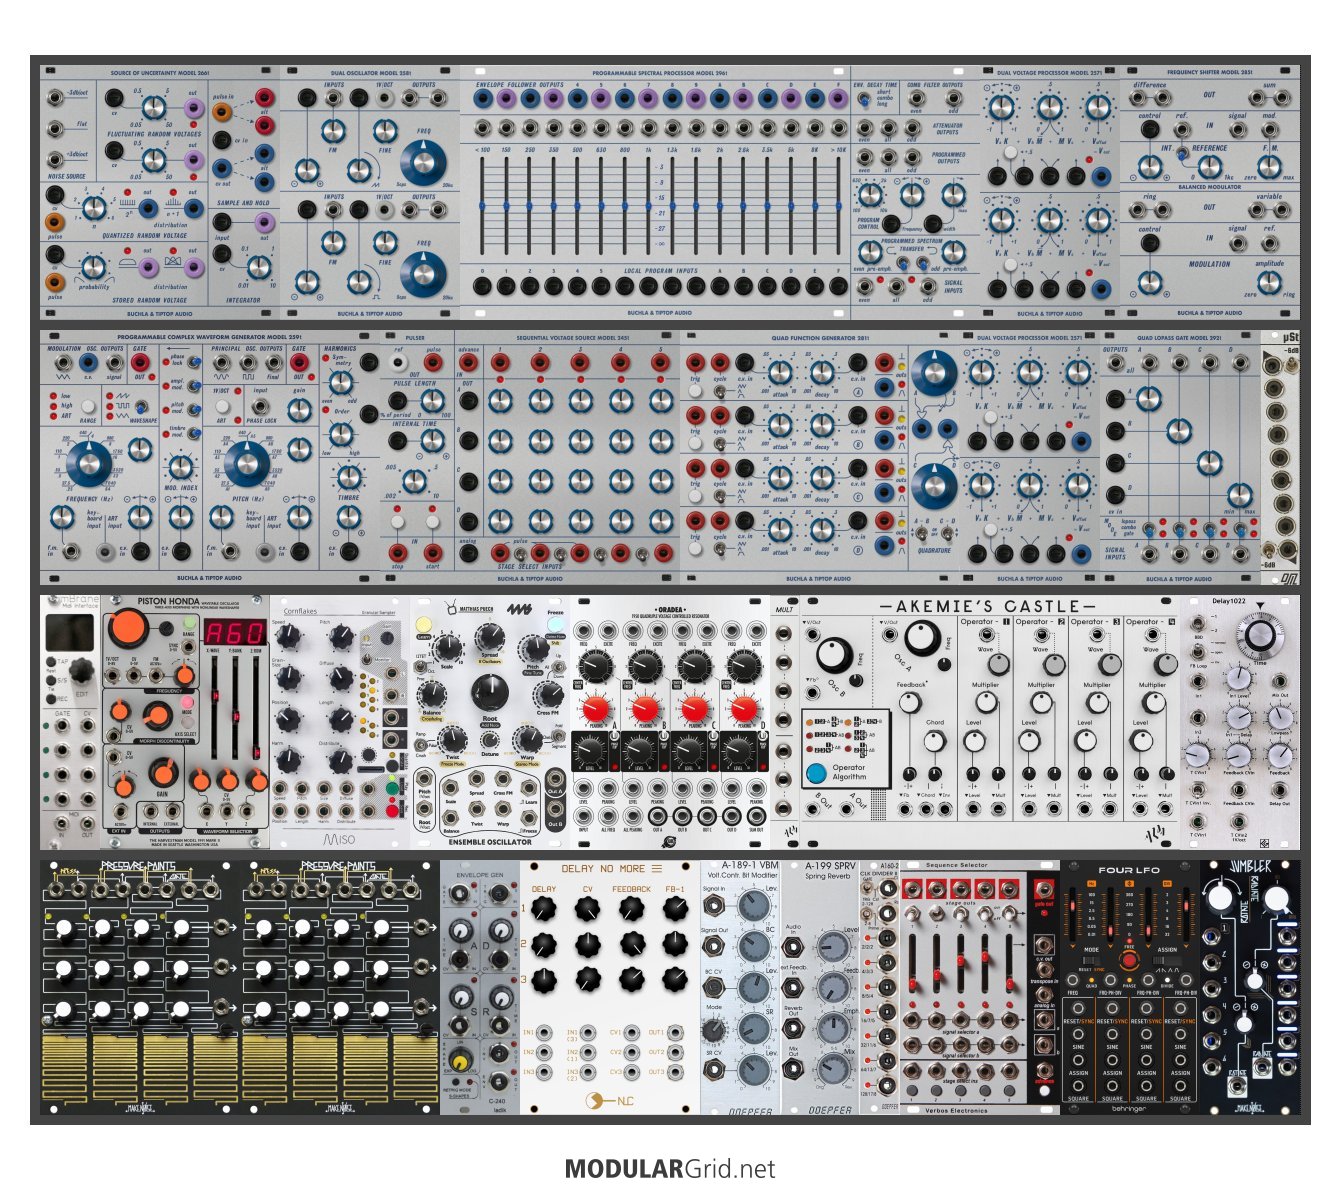The image size is (1341, 1190).
Task: Flip the MODE switch on Four LFO
Action: pyautogui.click(x=1091, y=961)
